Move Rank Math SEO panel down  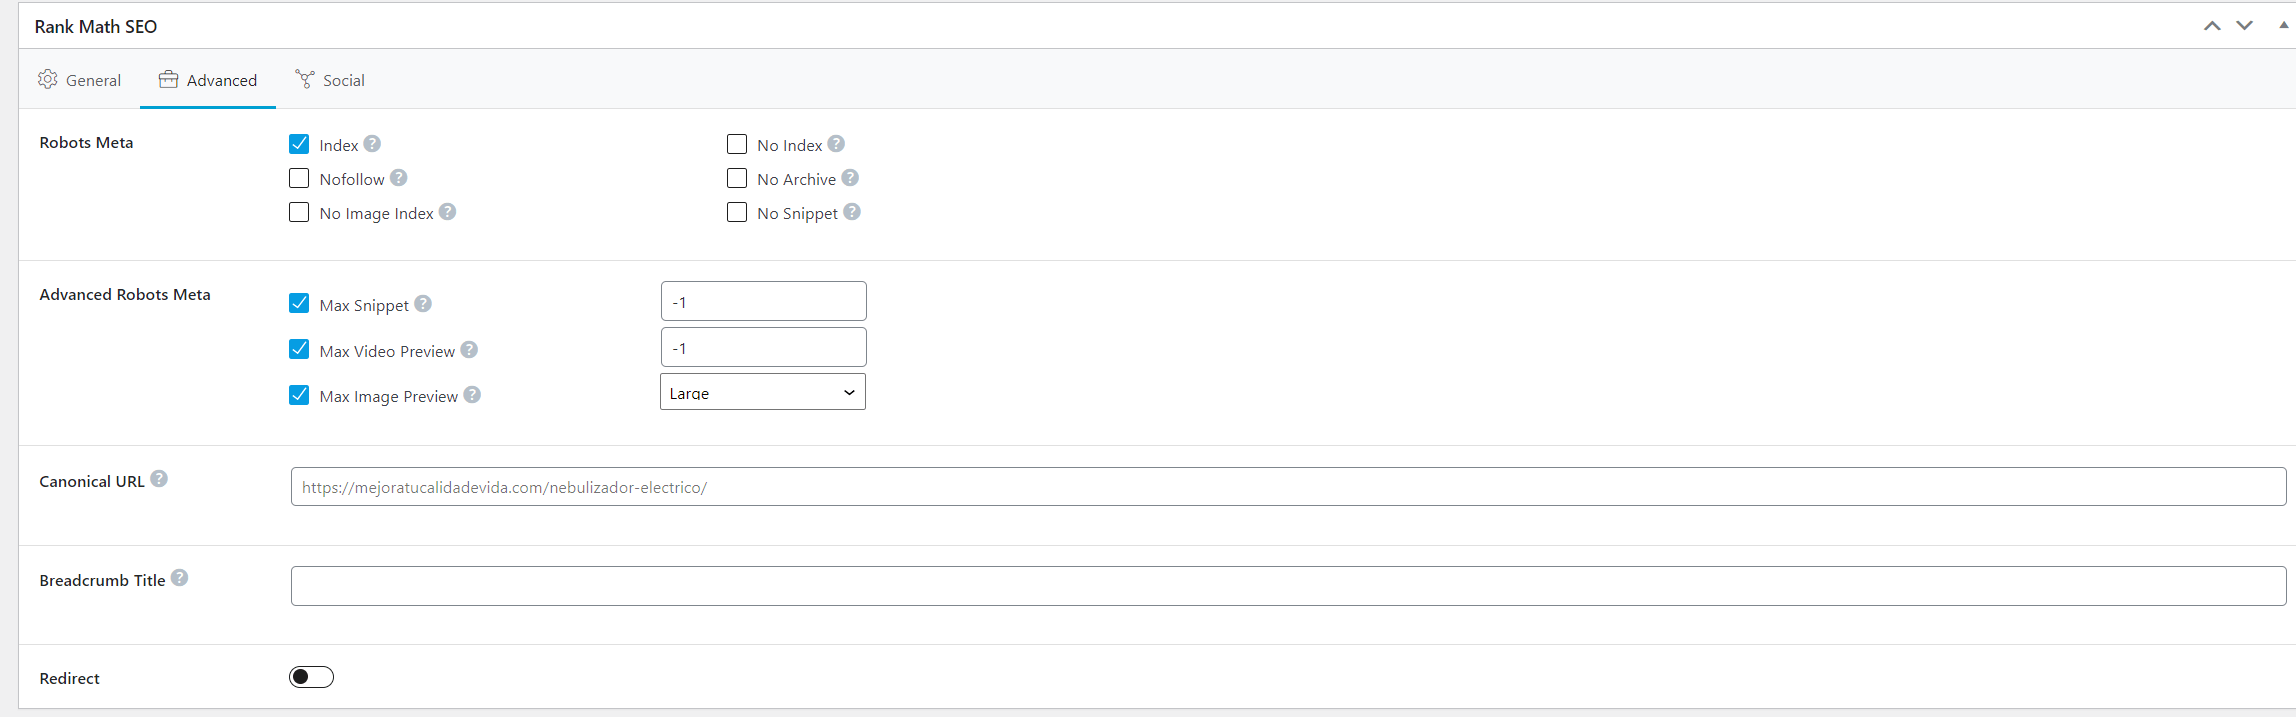[x=2245, y=26]
